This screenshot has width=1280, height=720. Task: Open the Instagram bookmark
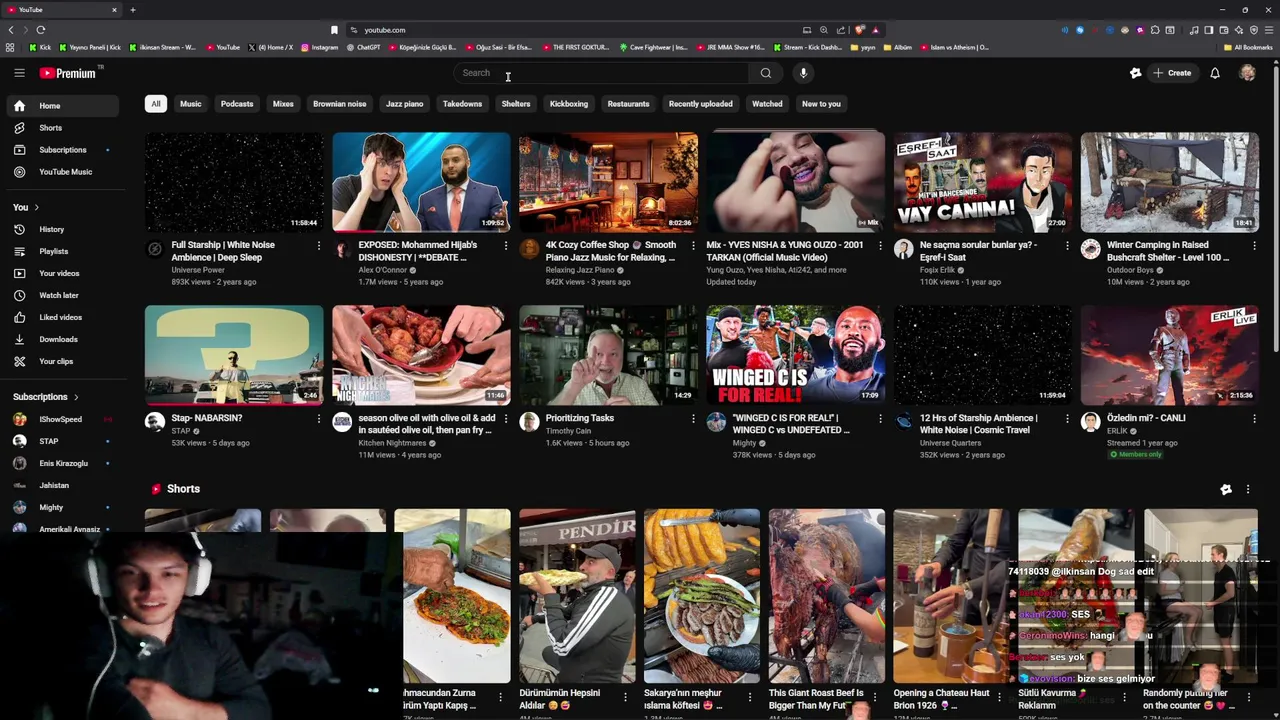pos(319,47)
